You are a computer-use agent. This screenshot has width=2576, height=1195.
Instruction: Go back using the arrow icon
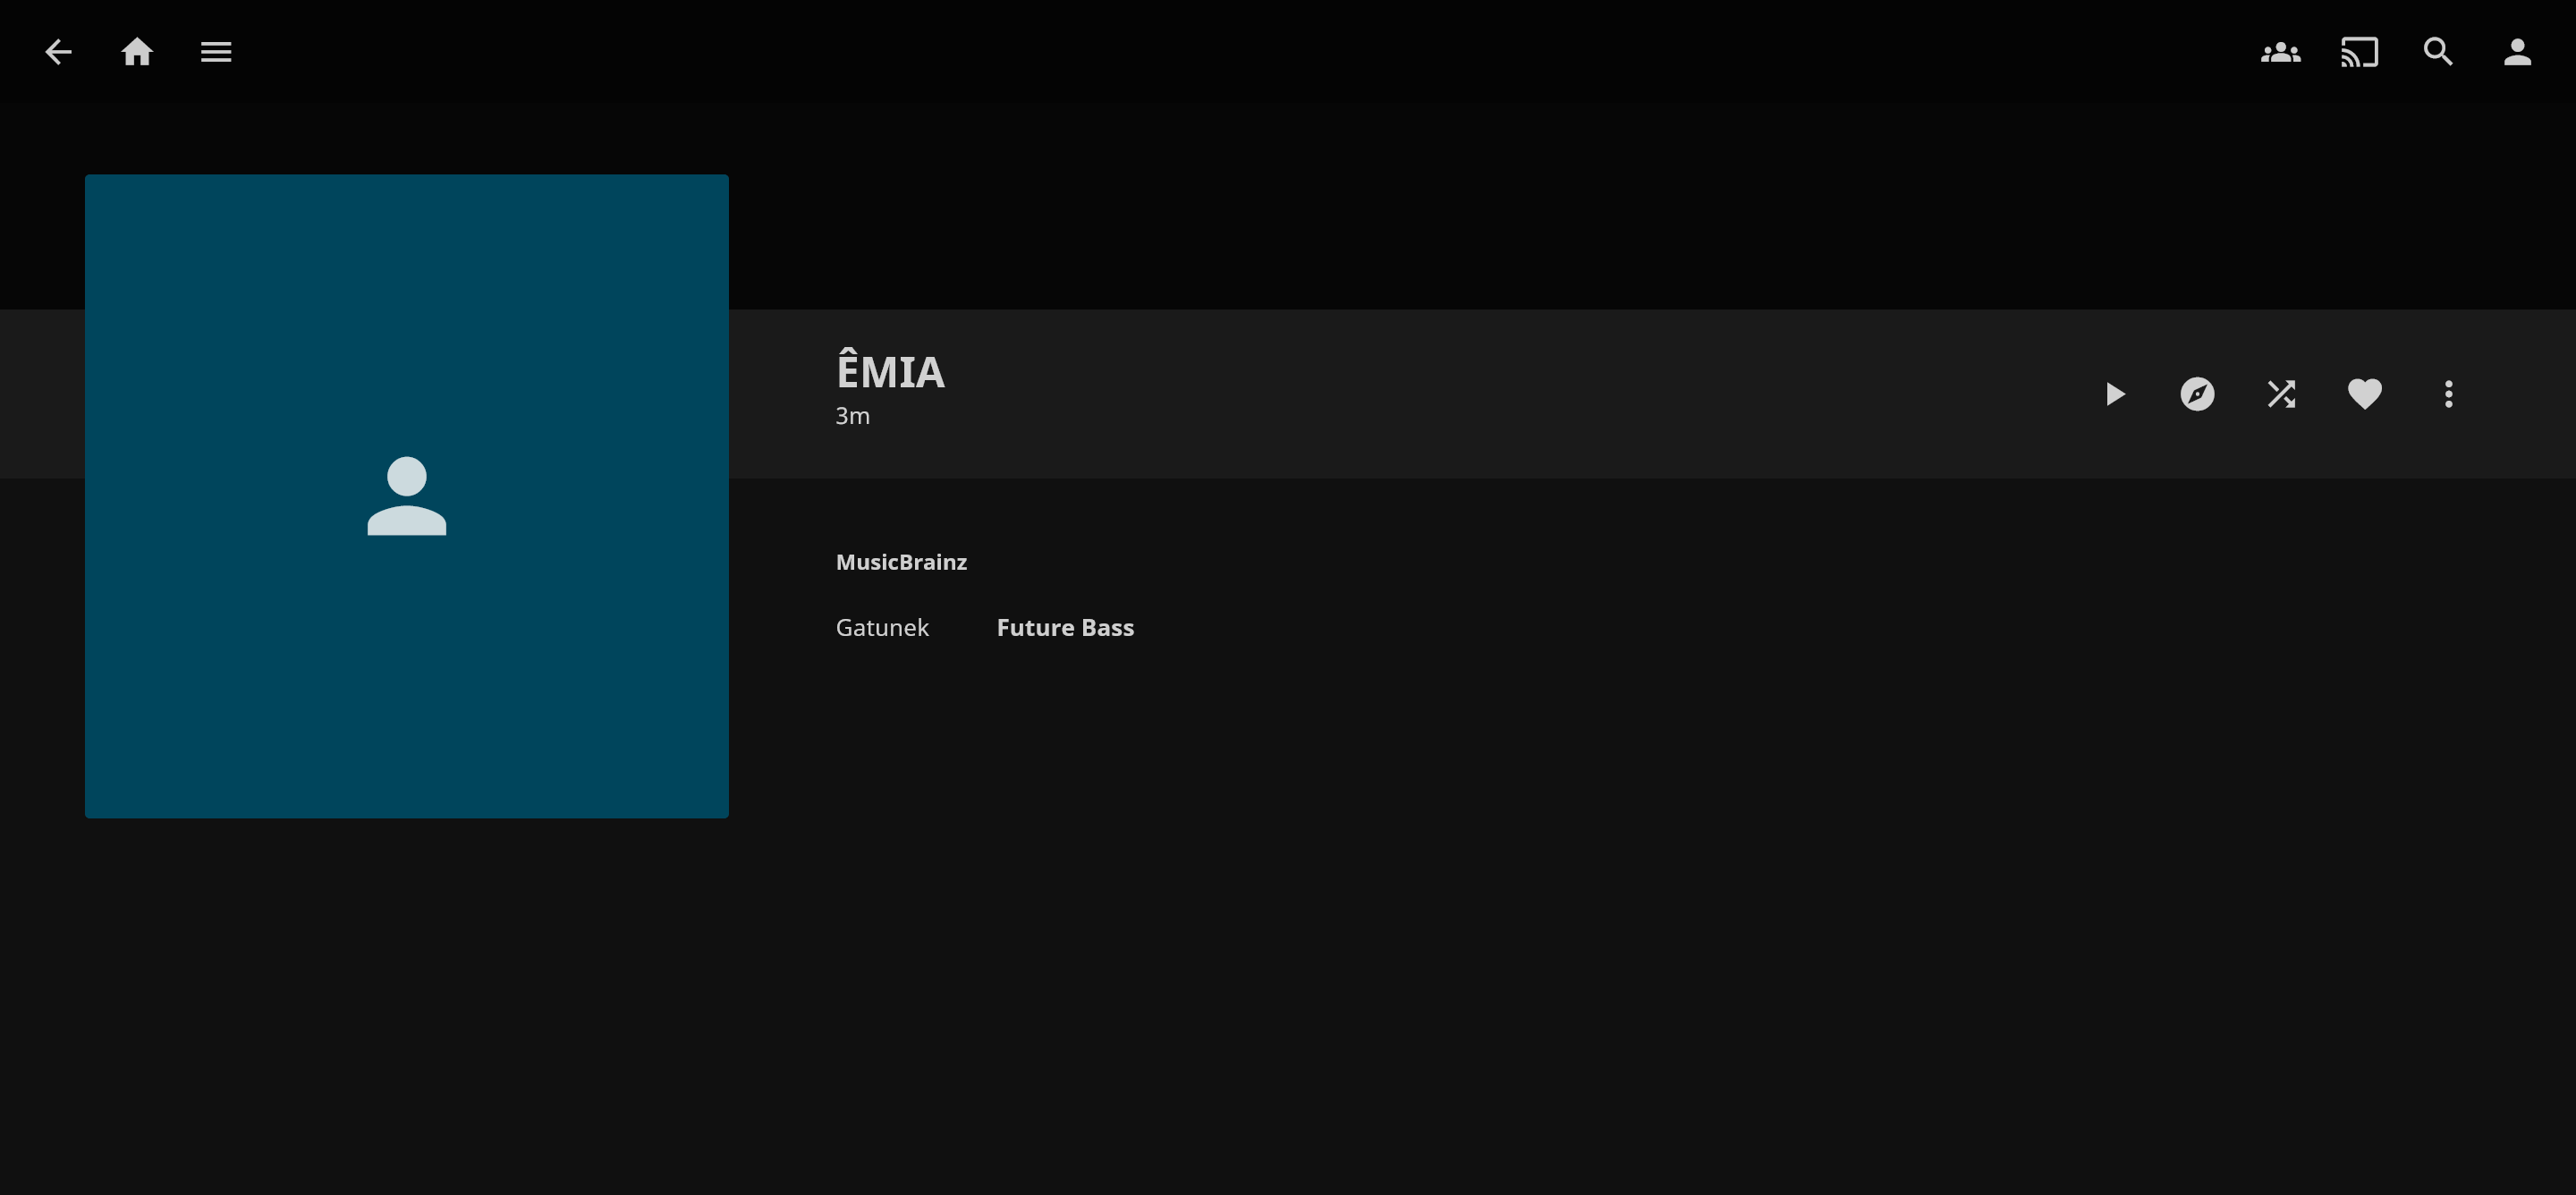click(58, 52)
